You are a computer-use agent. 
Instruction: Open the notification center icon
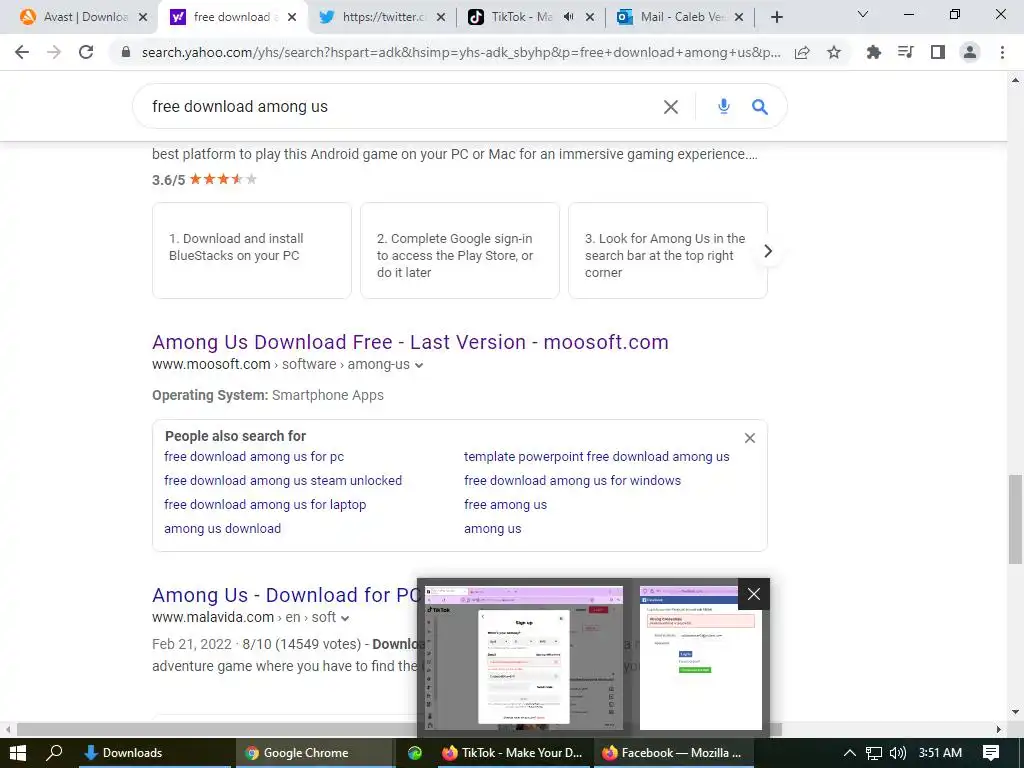point(991,752)
